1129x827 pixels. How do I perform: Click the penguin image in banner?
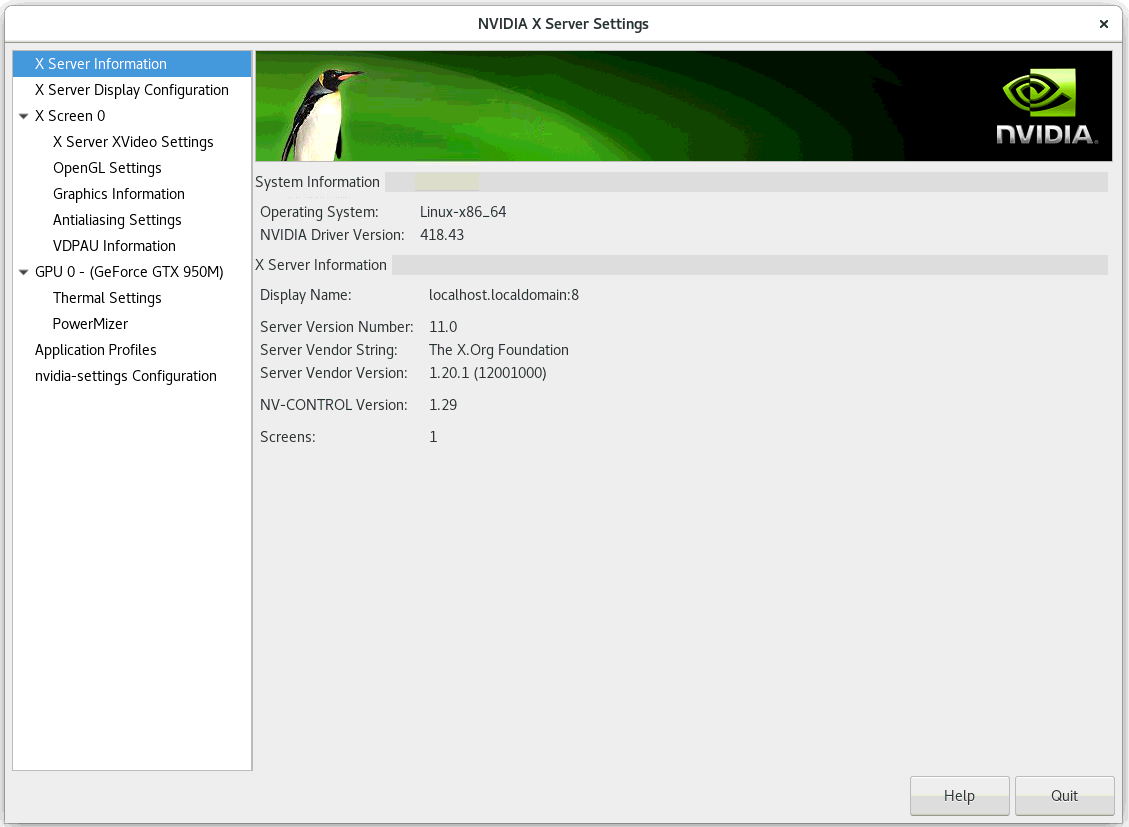323,114
